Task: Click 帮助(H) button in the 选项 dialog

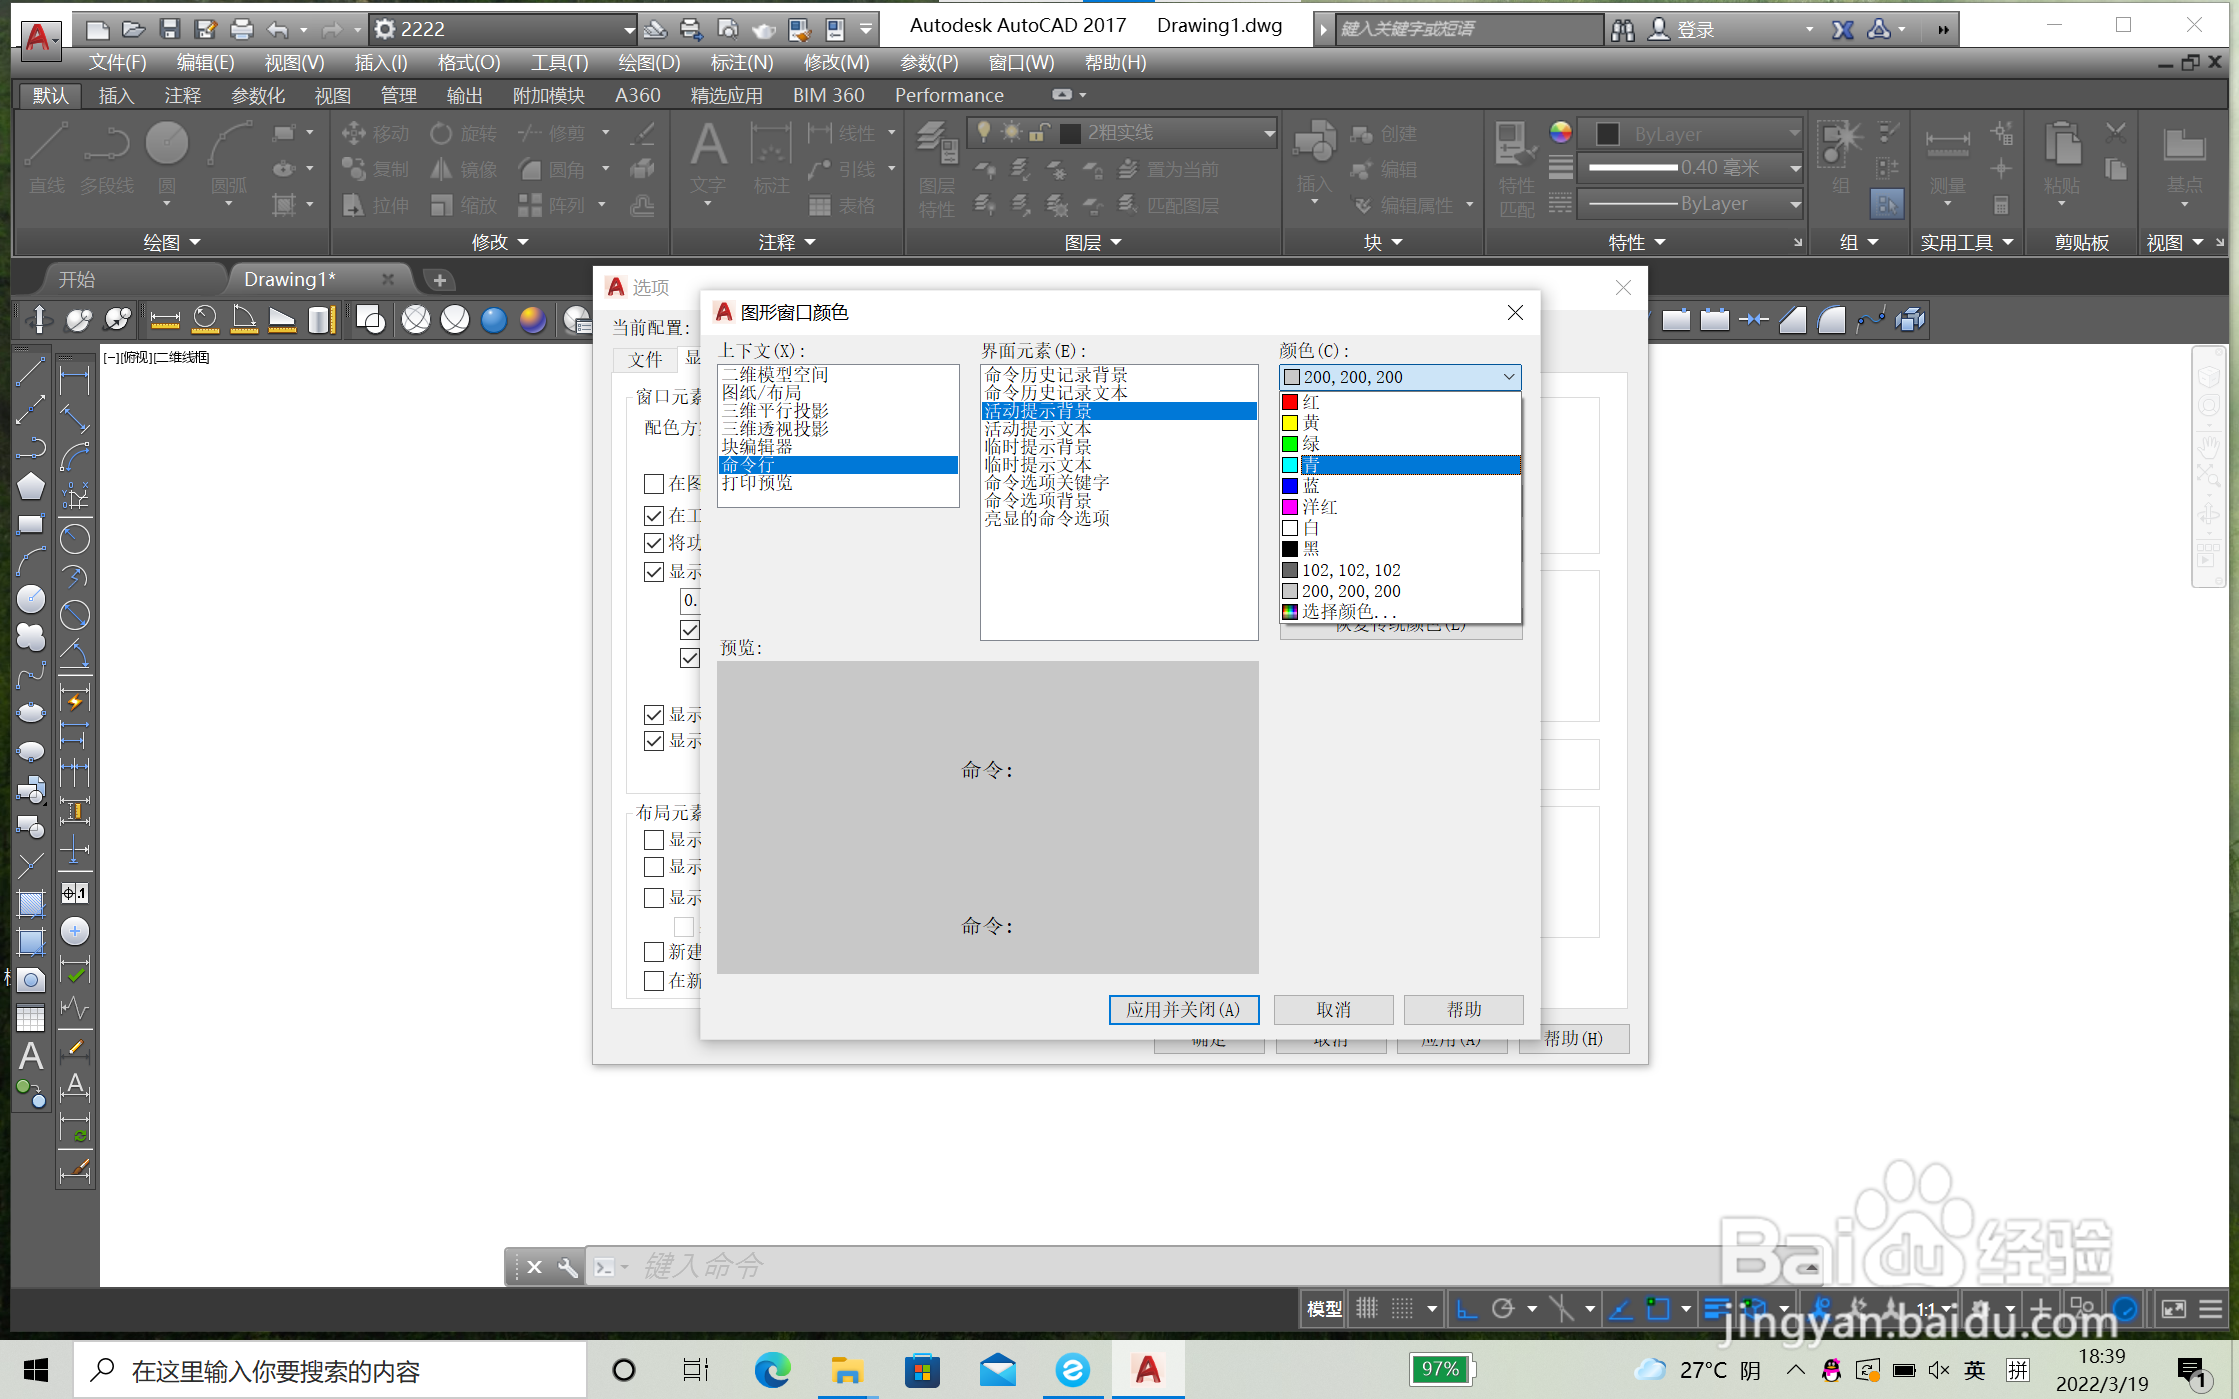Action: click(x=1574, y=1039)
